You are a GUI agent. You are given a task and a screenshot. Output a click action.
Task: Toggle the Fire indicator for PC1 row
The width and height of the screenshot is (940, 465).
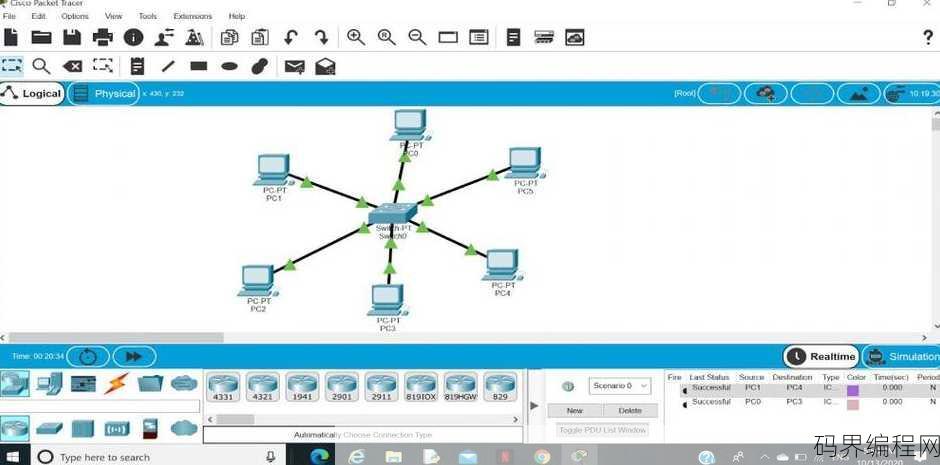(x=685, y=389)
